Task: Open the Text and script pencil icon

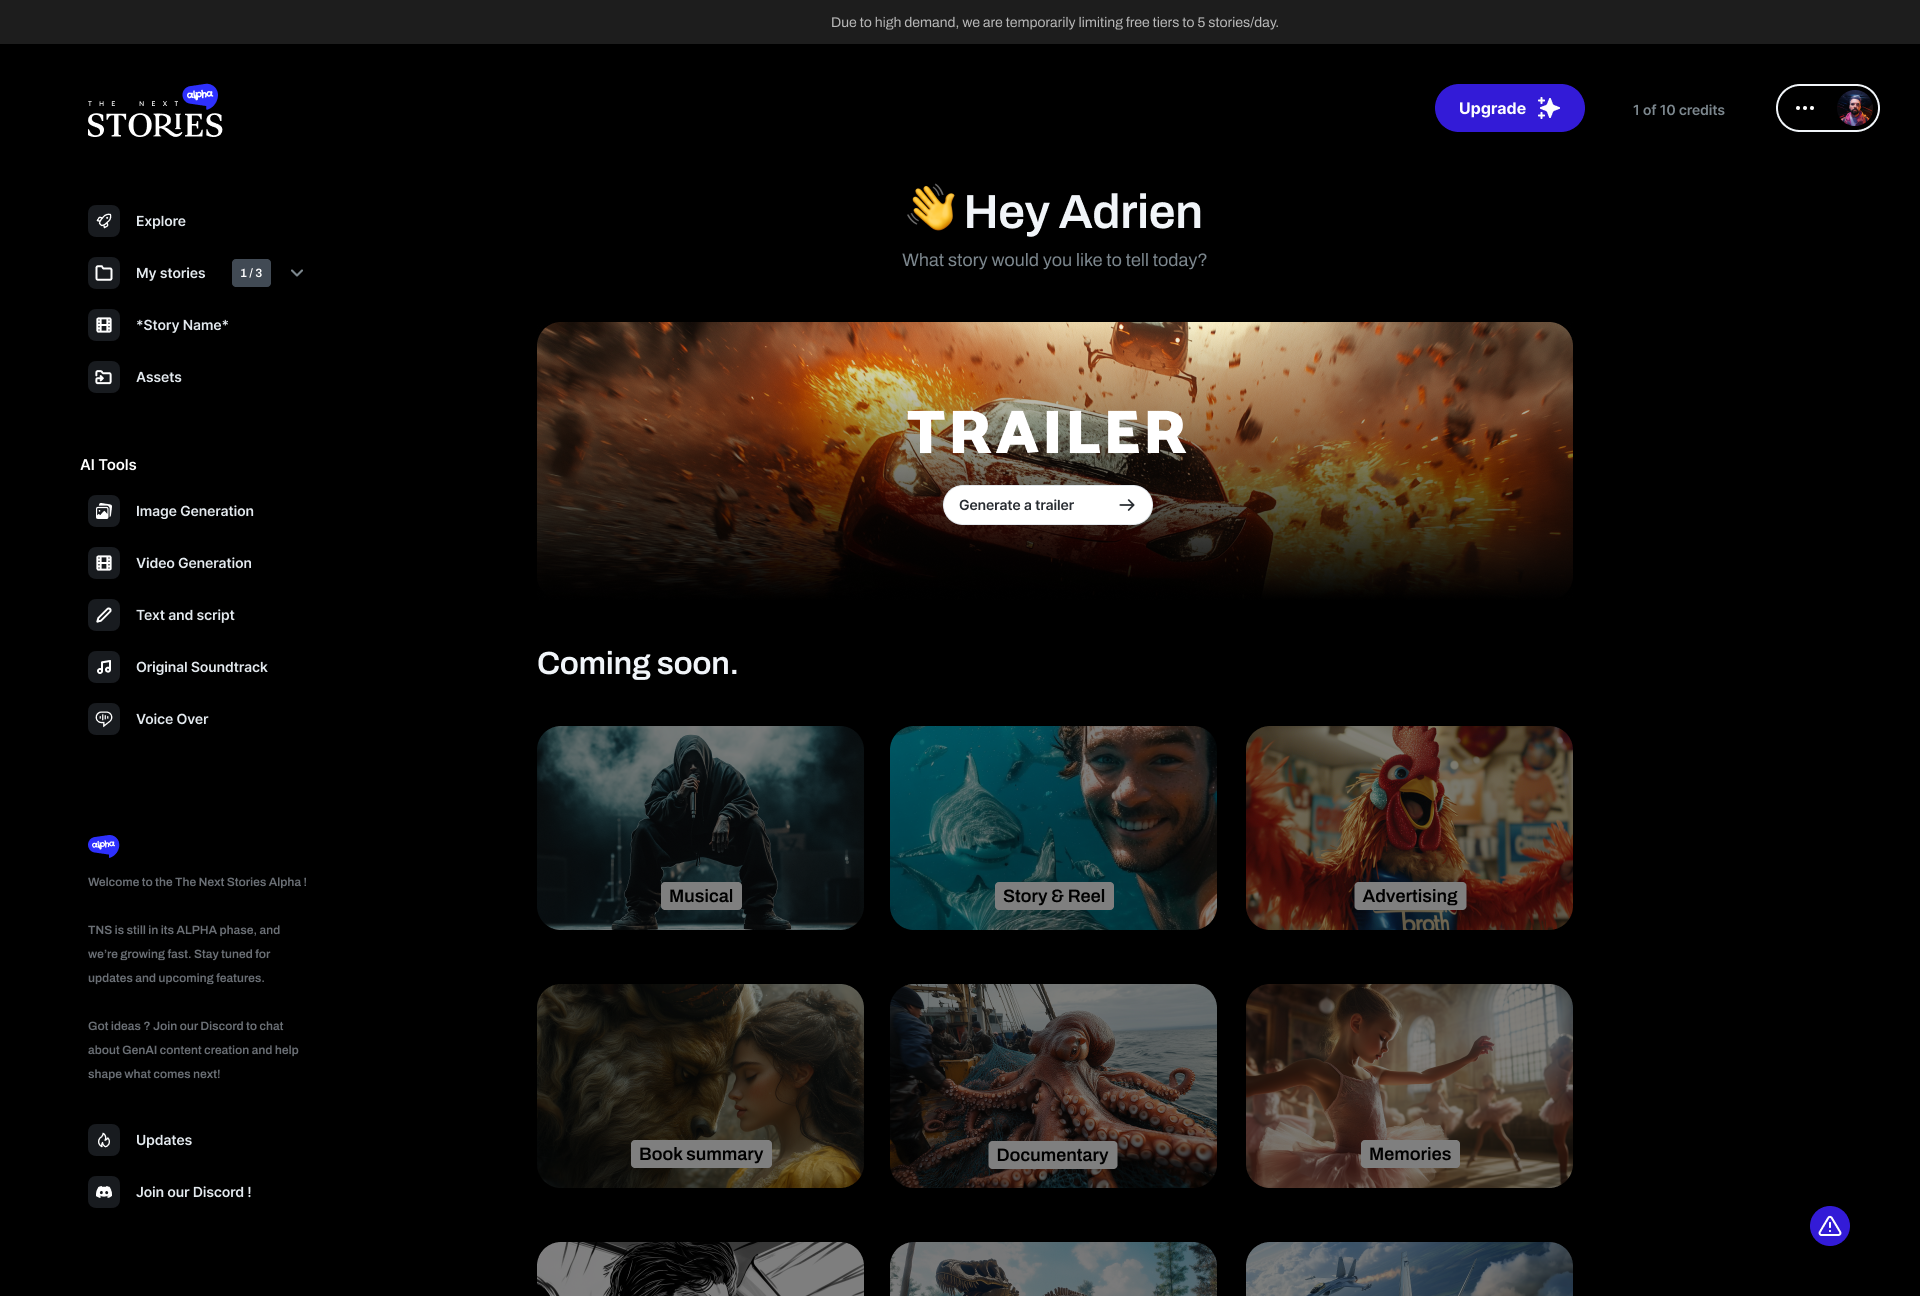Action: [104, 615]
